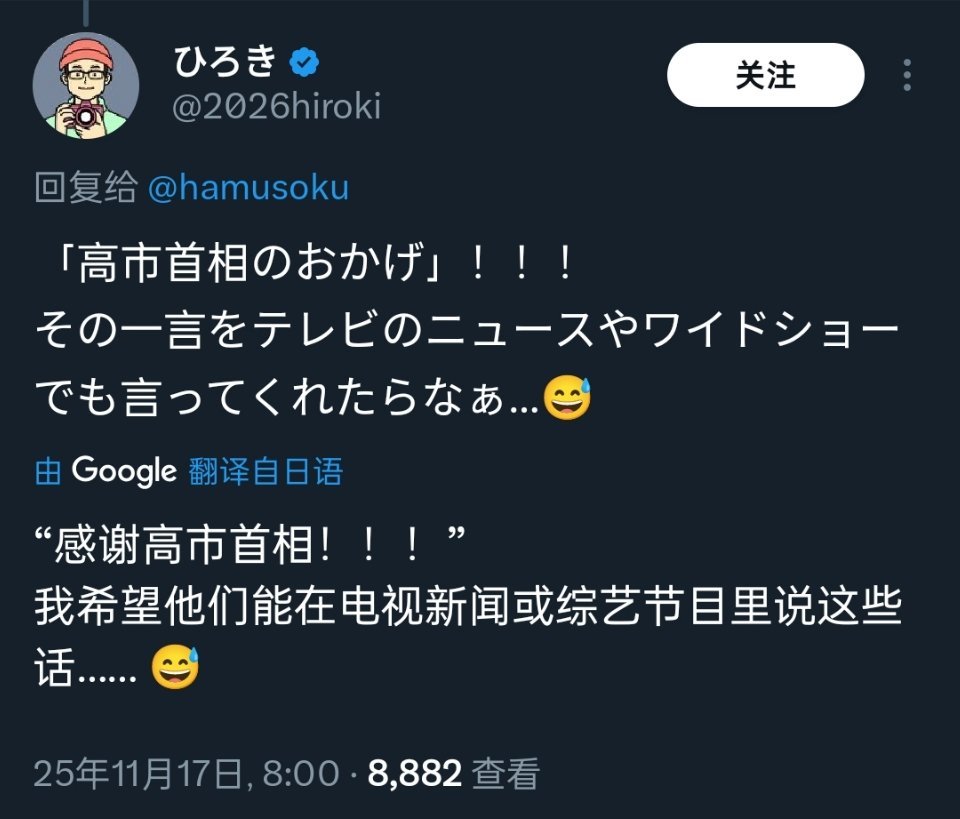Click the blue verified badge icon
Screen dimensions: 960x819
(304, 62)
